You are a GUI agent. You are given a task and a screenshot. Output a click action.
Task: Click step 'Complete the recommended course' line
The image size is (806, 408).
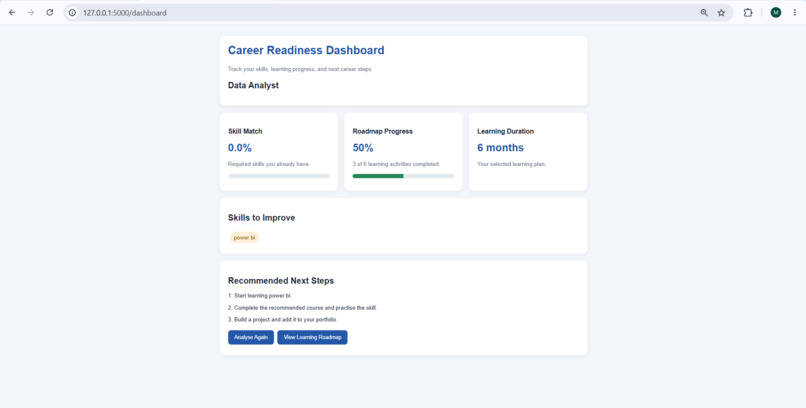click(302, 308)
